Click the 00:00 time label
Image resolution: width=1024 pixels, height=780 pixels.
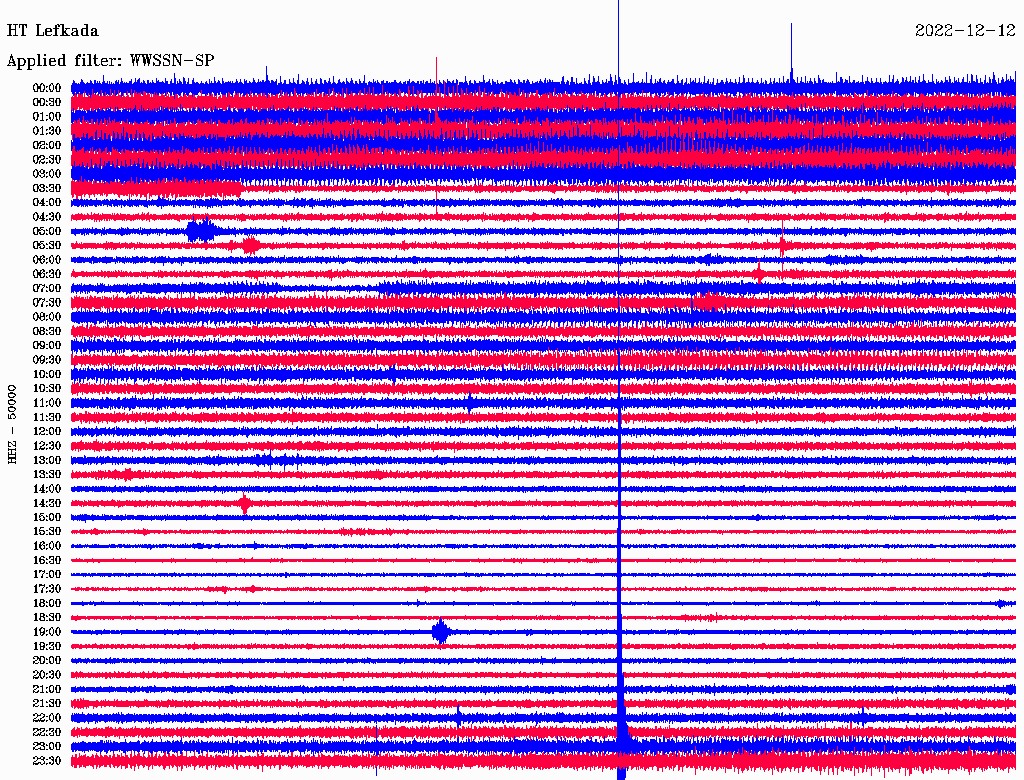pyautogui.click(x=47, y=88)
